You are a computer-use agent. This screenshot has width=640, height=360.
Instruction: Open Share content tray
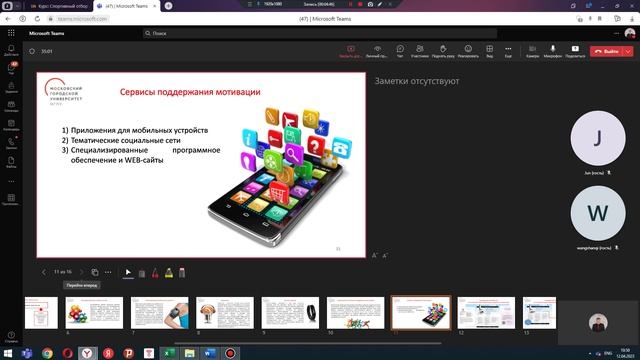(575, 51)
